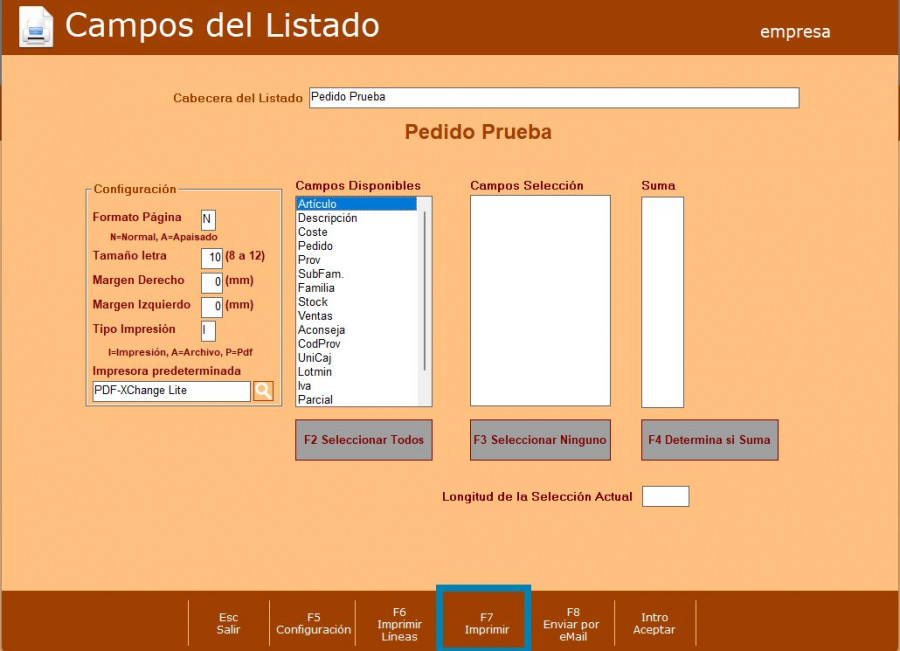Click Esc Salir in bottom bar
The width and height of the screenshot is (900, 651).
pos(228,623)
